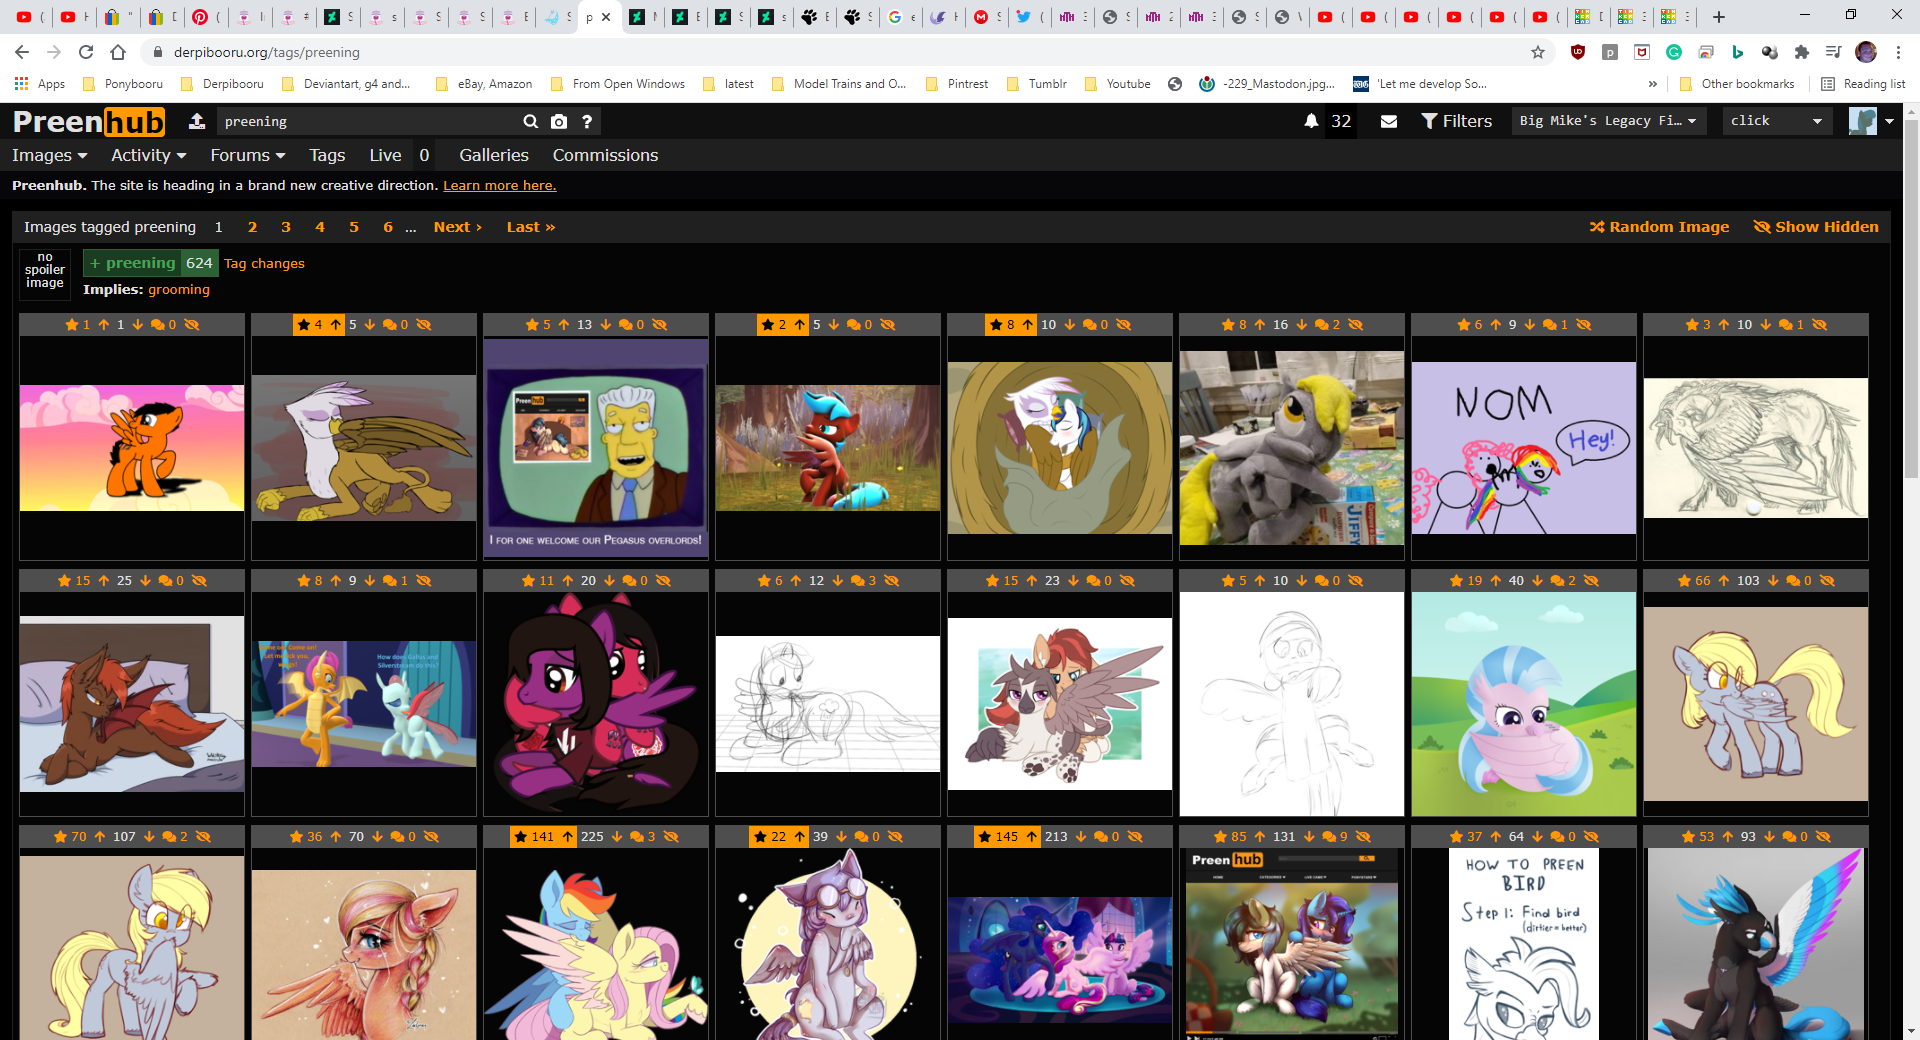The height and width of the screenshot is (1040, 1920).
Task: Go to the Next results page
Action: pos(458,227)
